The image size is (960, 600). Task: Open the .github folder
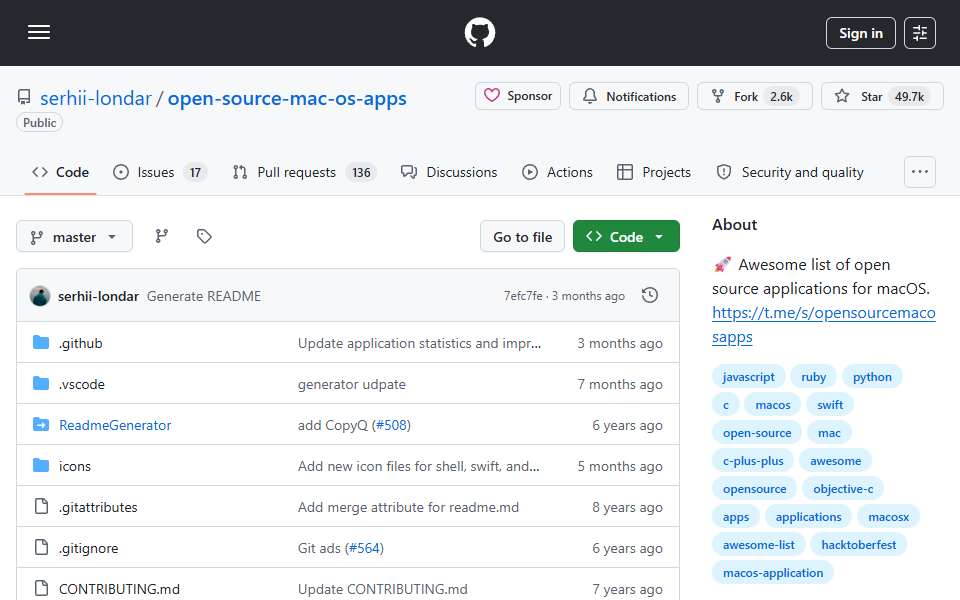point(80,343)
